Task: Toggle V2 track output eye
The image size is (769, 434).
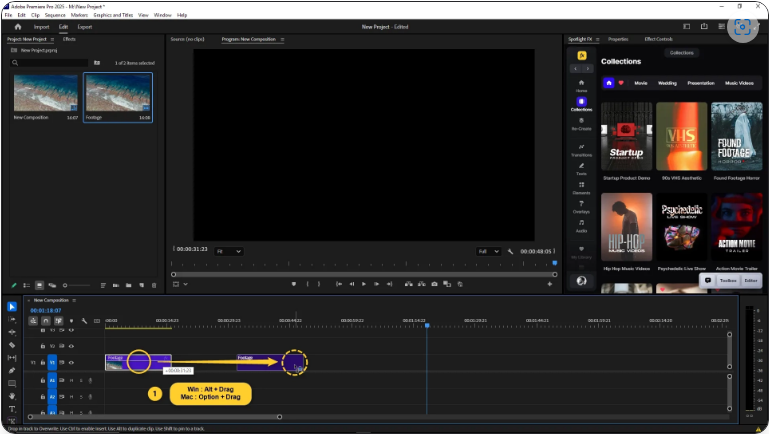Action: (x=71, y=346)
